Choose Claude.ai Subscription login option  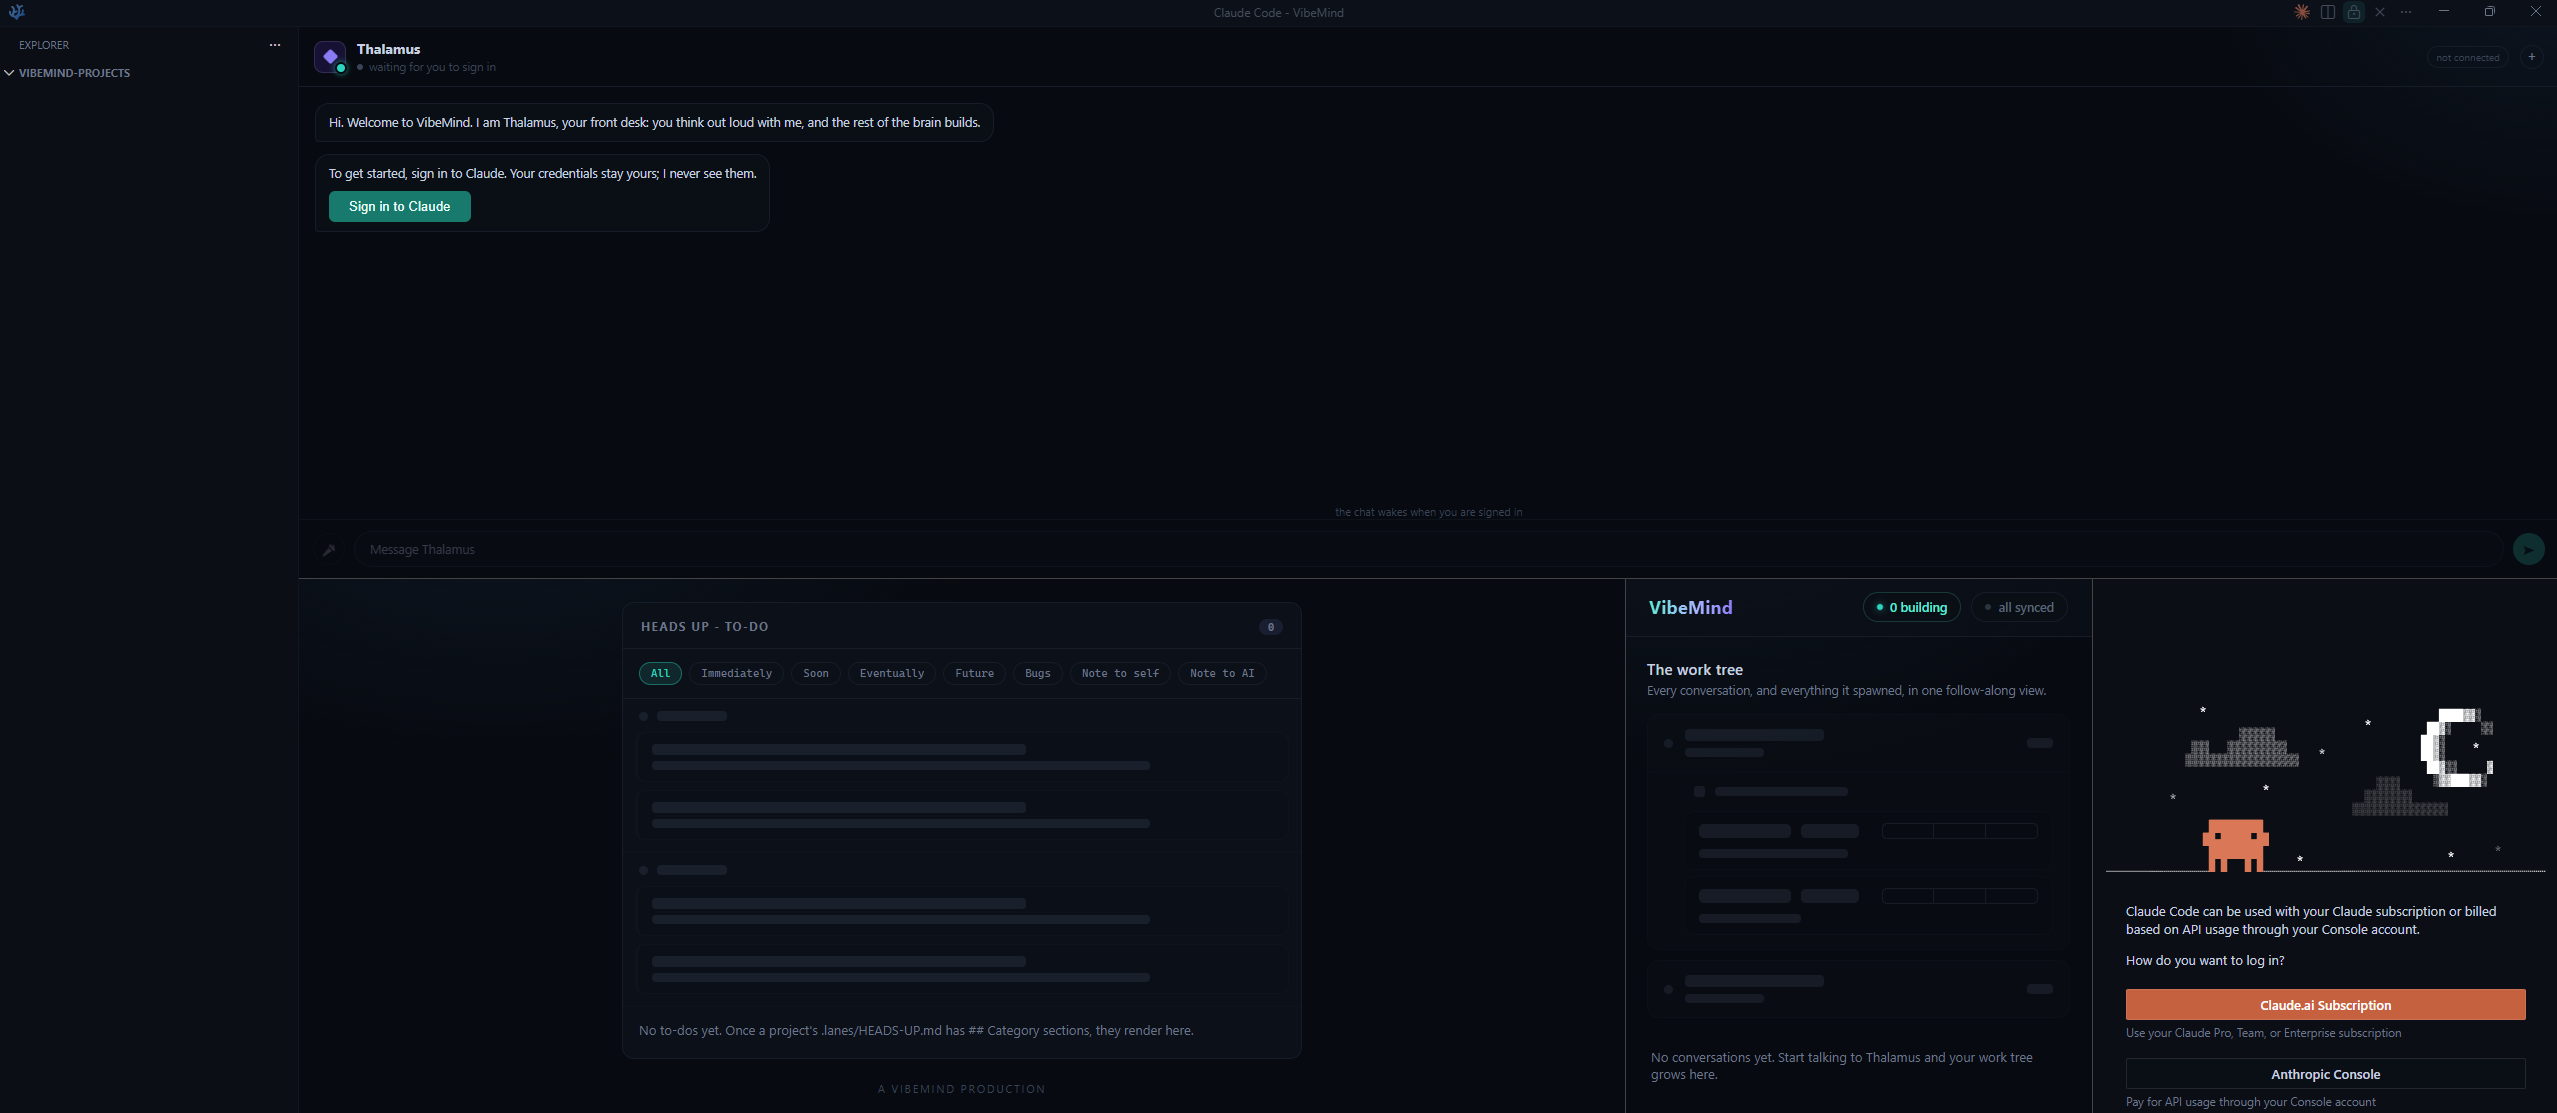coord(2325,1005)
